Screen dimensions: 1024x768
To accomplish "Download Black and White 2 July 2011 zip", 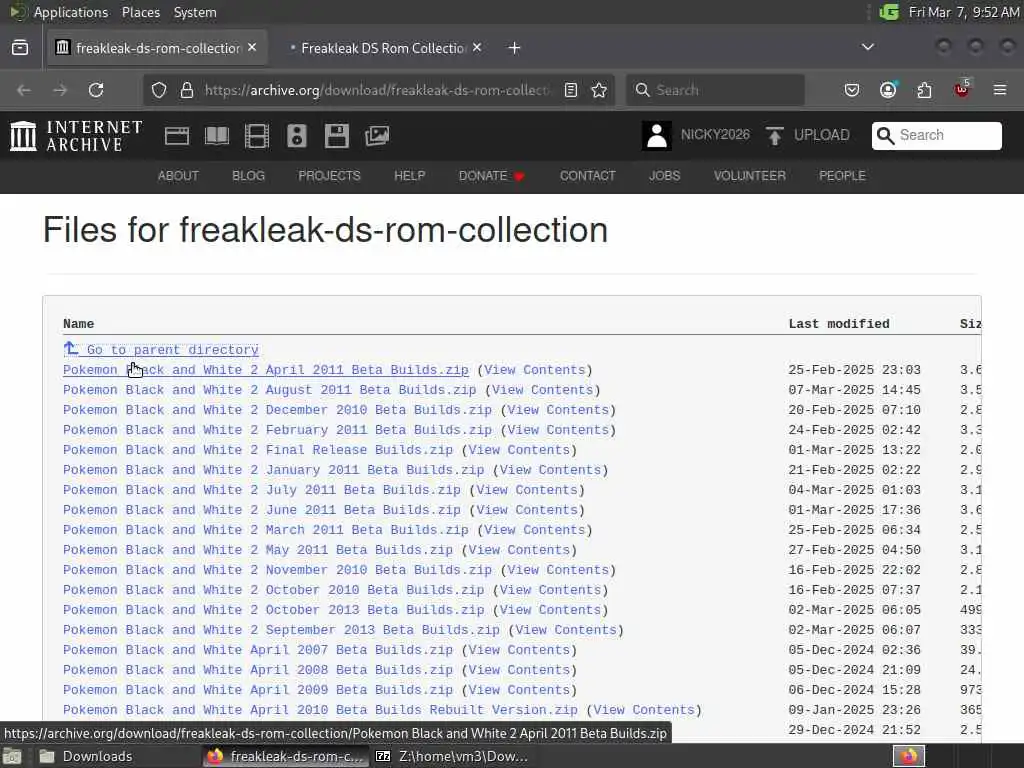I will point(262,490).
